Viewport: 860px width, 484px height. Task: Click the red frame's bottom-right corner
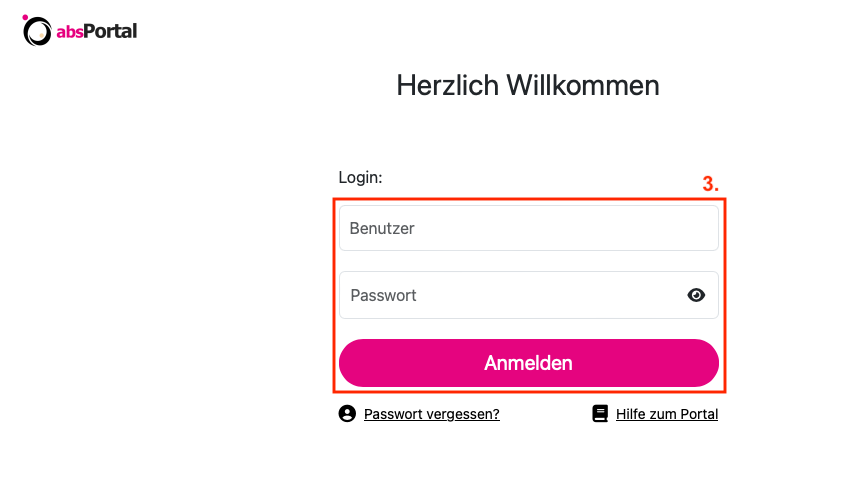pos(725,391)
